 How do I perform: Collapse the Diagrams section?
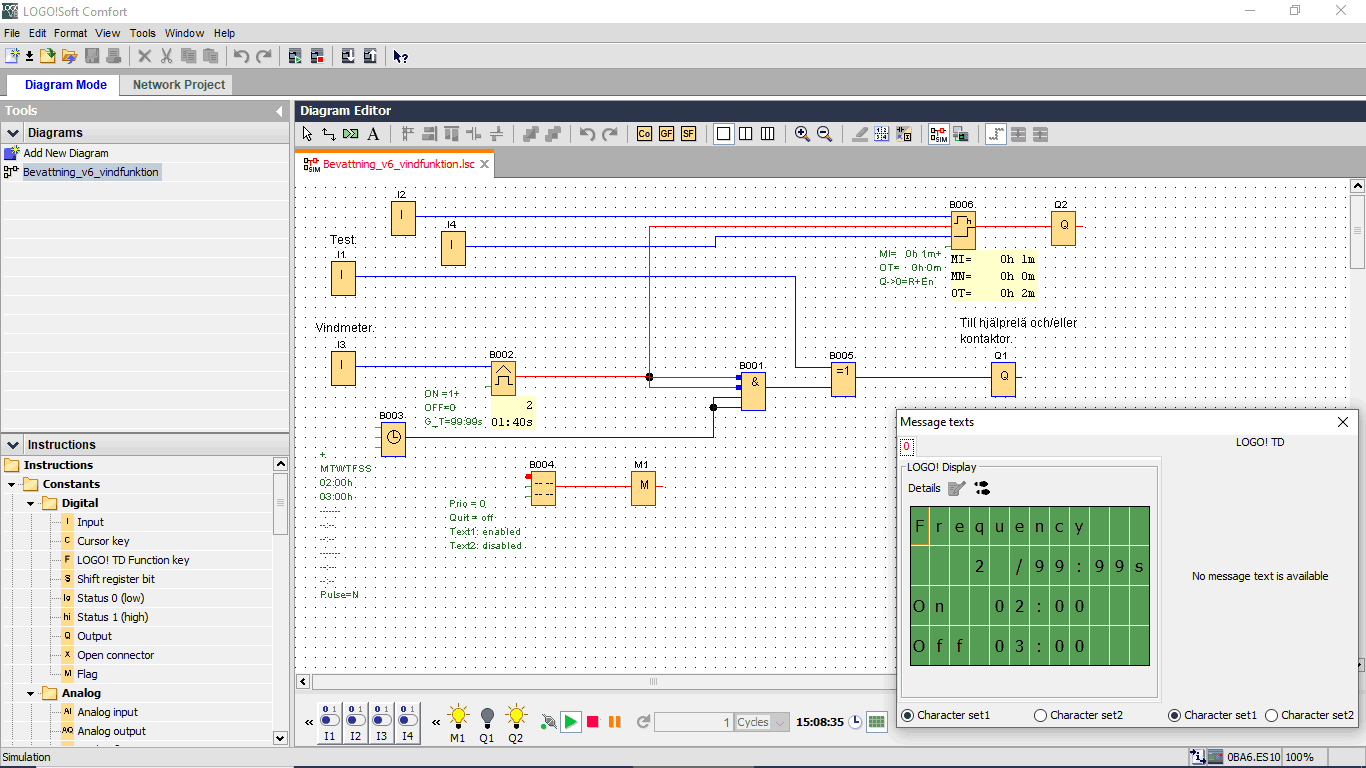[x=13, y=133]
